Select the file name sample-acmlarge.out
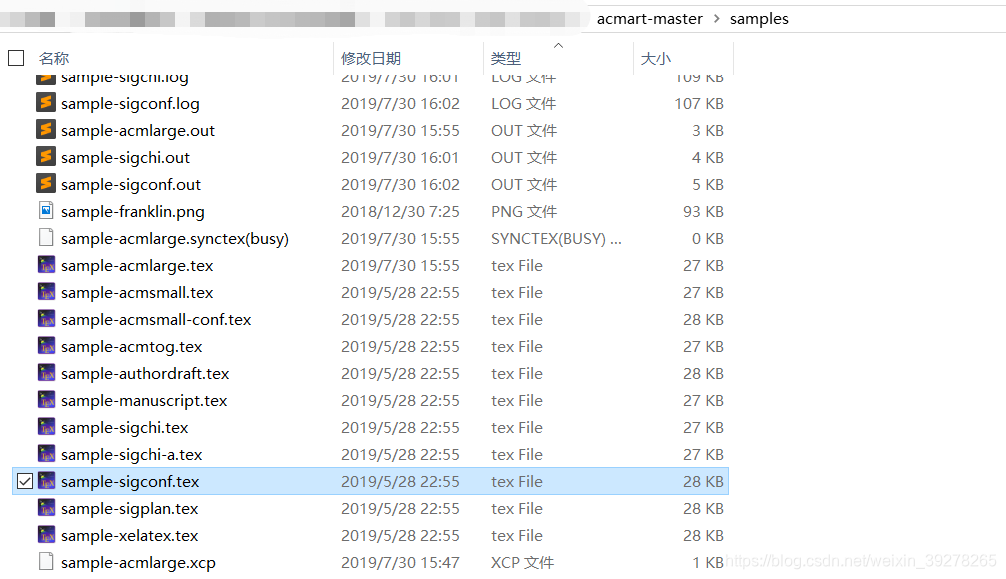The height and width of the screenshot is (579, 1006). (x=138, y=130)
